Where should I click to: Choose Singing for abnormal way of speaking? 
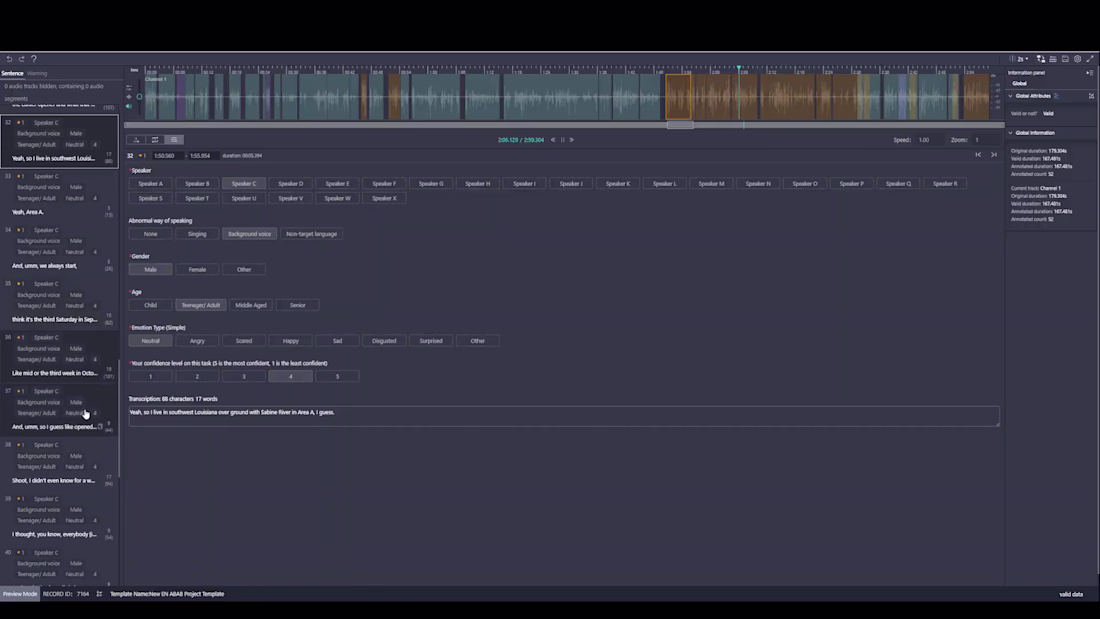[197, 234]
